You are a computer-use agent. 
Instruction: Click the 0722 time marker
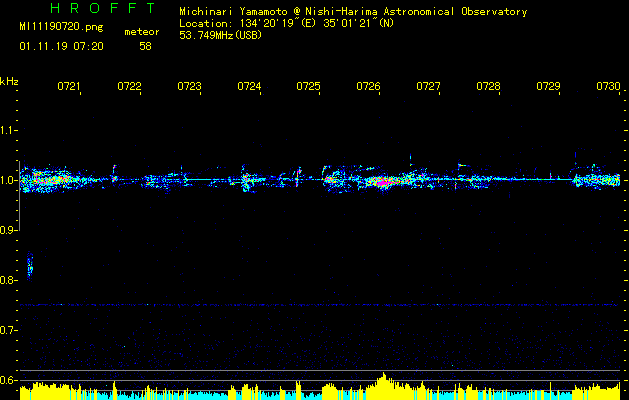129,86
